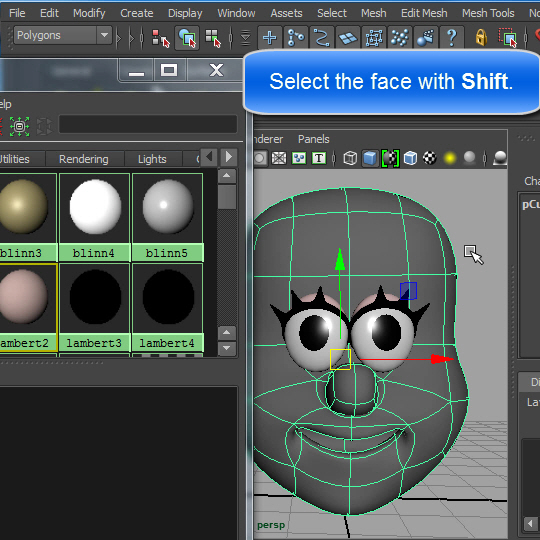
Task: Click the lower scroll down arrow button
Action: pos(227,348)
